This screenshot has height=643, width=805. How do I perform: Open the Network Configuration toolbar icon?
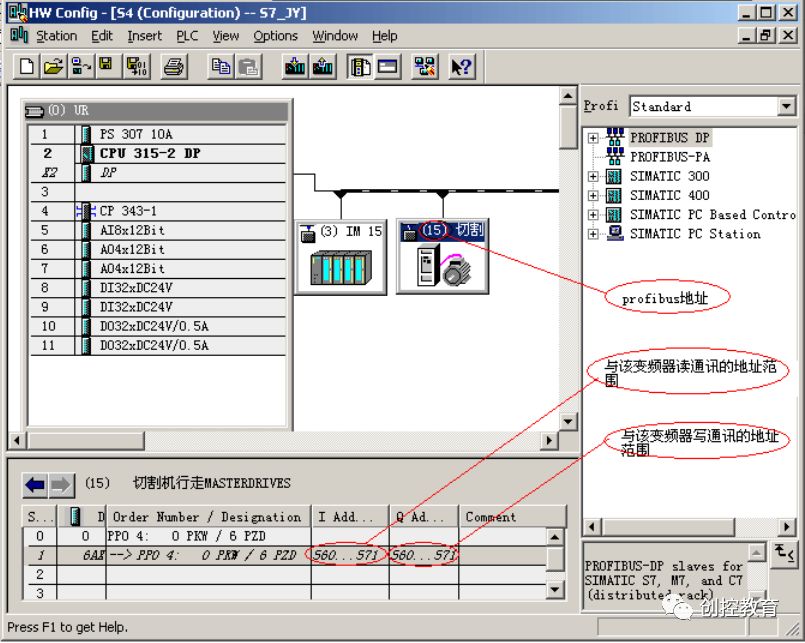coord(425,66)
